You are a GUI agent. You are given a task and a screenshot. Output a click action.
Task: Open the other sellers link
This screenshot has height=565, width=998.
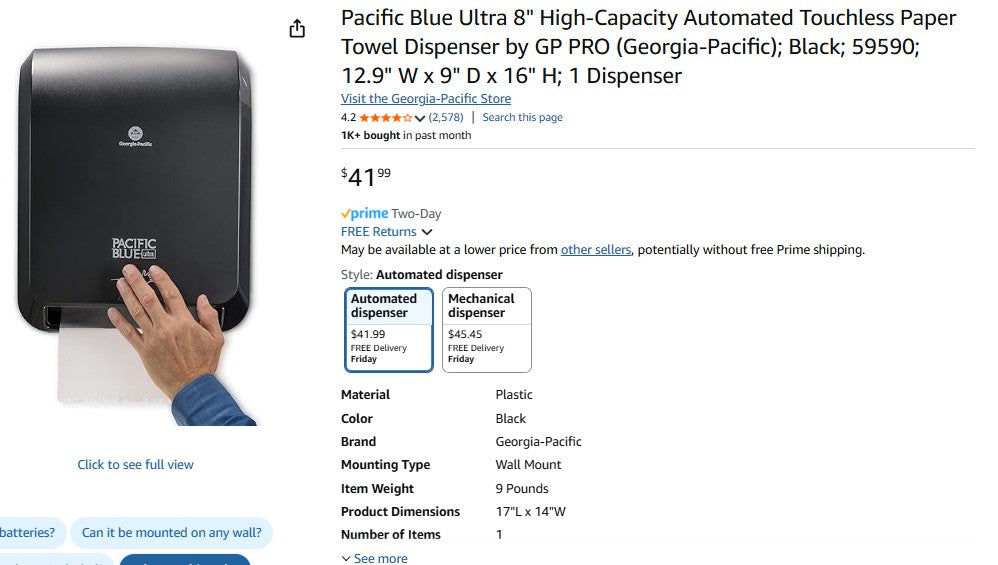595,250
